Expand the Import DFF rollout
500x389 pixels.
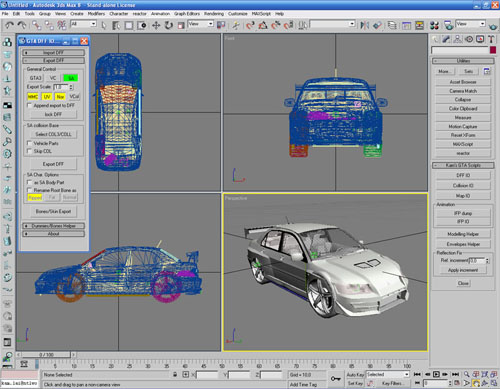click(x=53, y=53)
